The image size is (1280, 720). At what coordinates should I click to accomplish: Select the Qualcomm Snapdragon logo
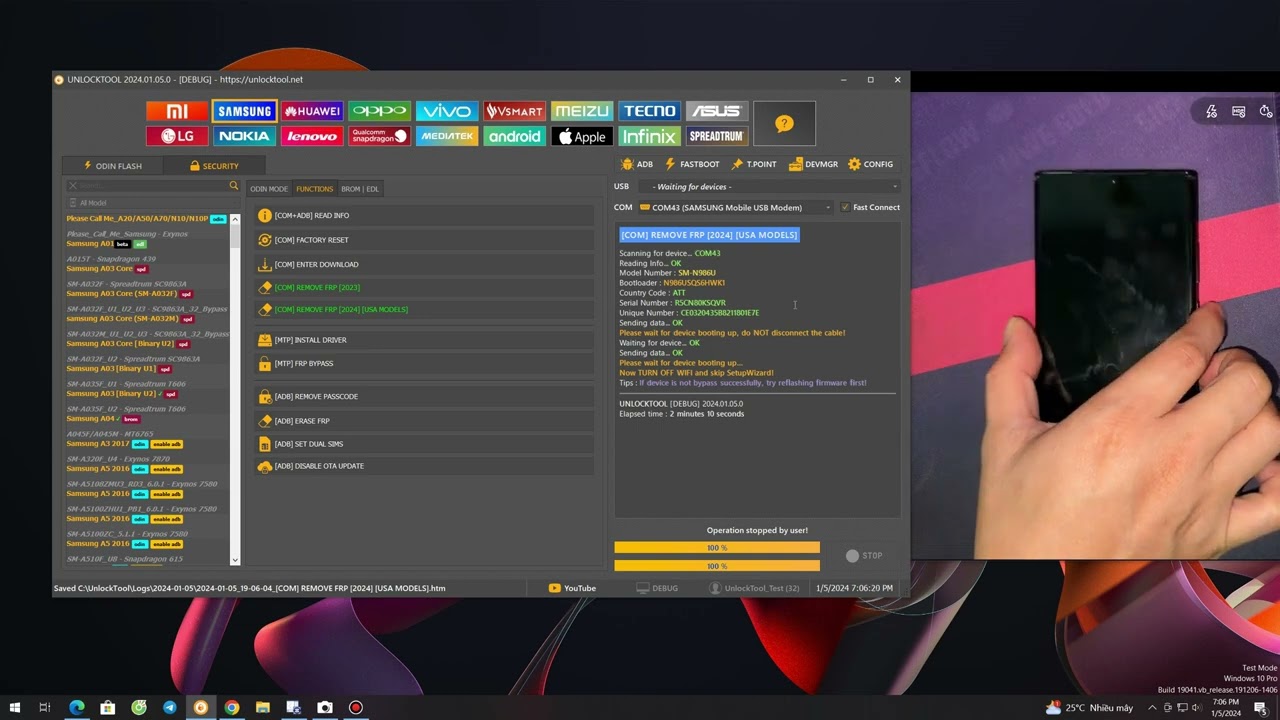coord(379,136)
